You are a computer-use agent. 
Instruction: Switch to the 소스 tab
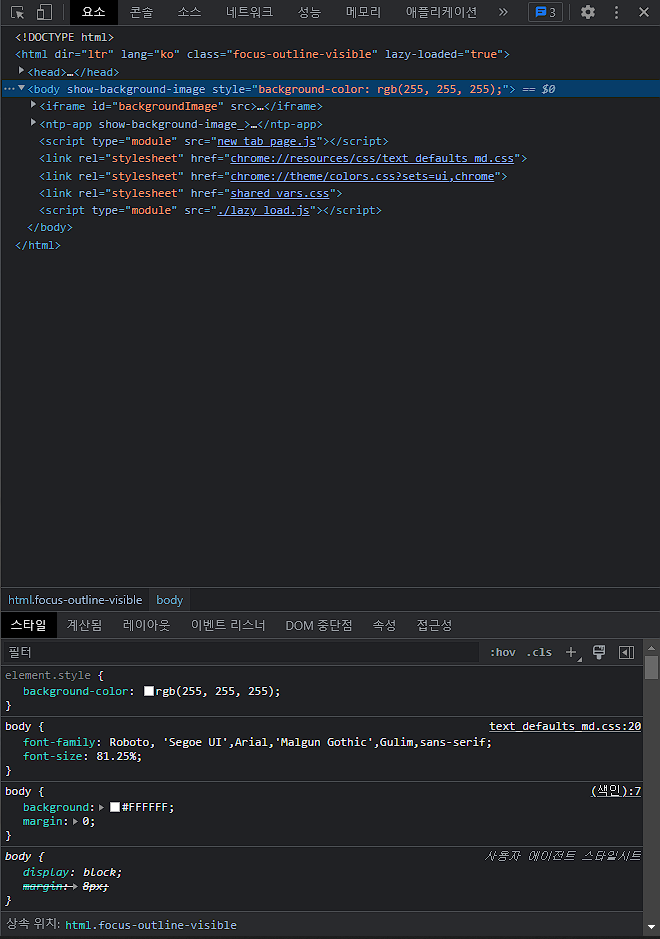[x=189, y=12]
